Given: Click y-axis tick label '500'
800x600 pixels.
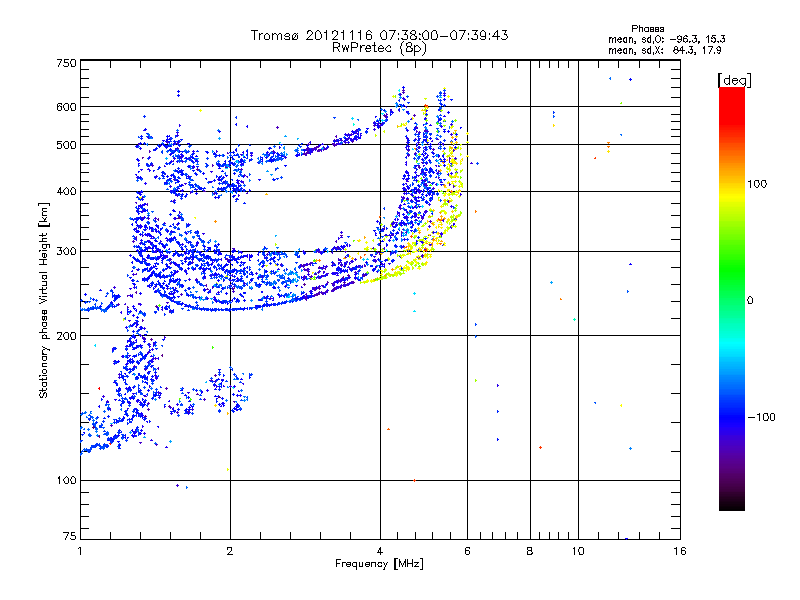Looking at the screenshot, I should (66, 145).
